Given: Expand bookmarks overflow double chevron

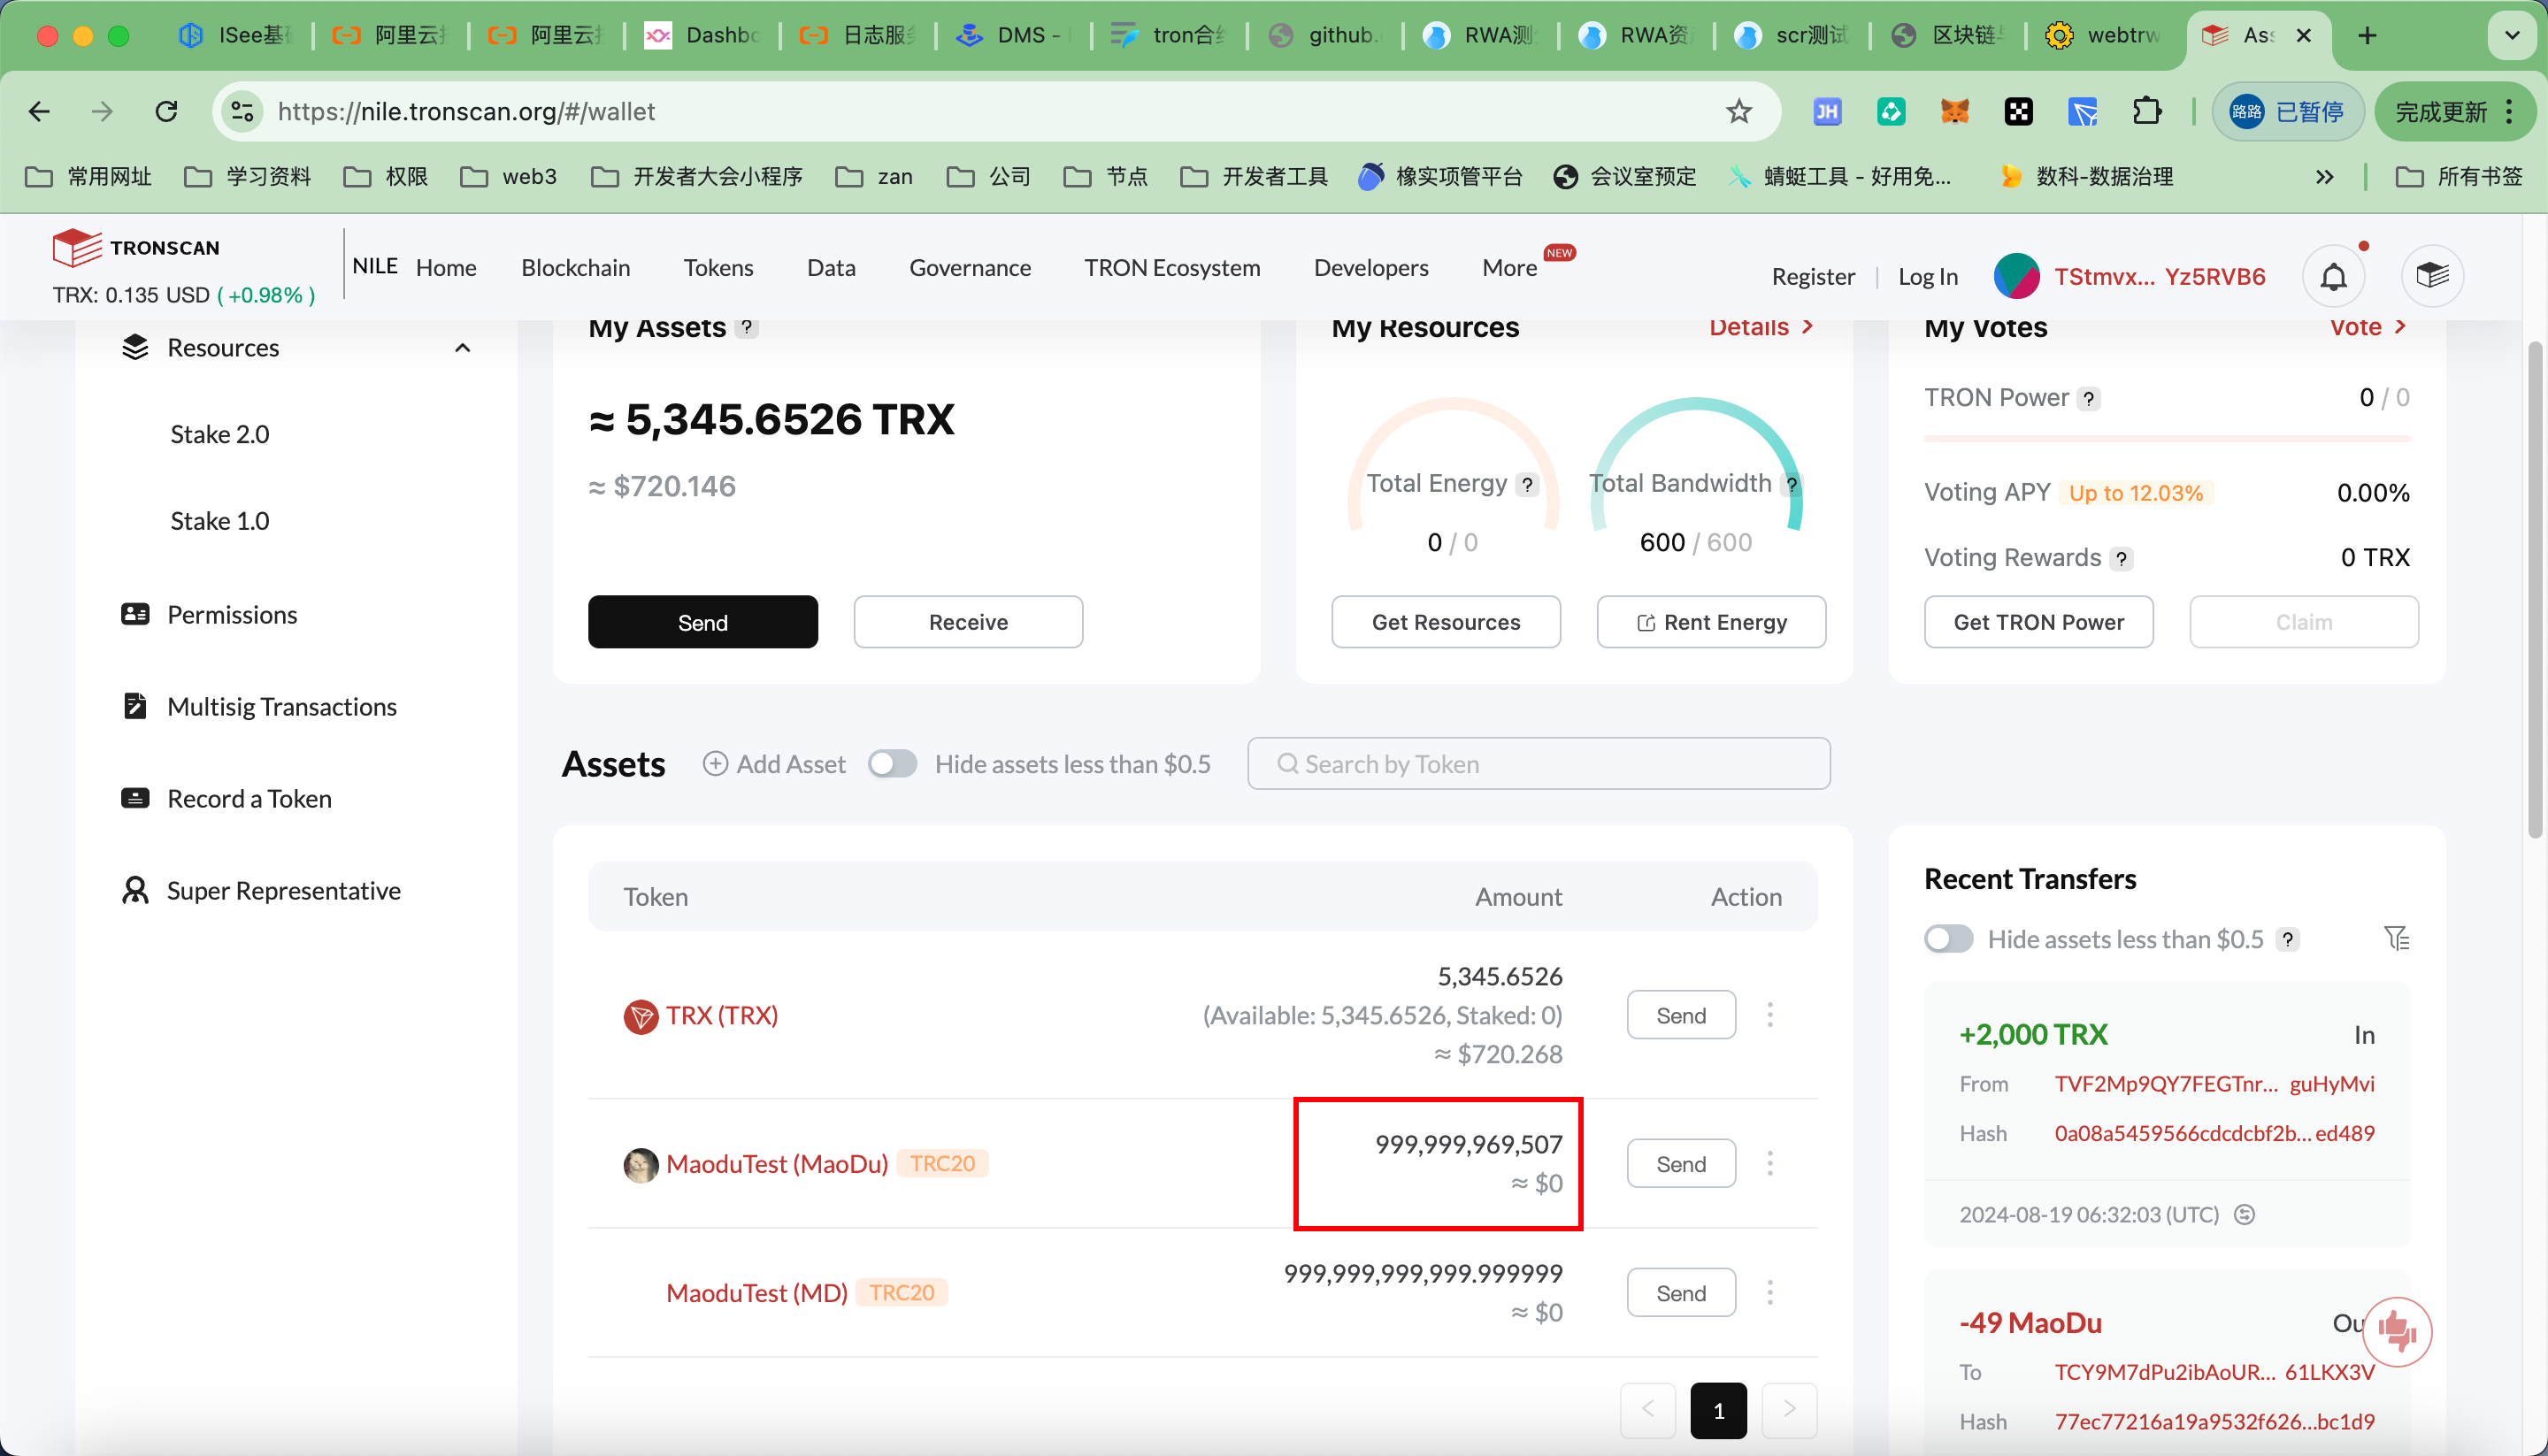Looking at the screenshot, I should coord(2324,177).
